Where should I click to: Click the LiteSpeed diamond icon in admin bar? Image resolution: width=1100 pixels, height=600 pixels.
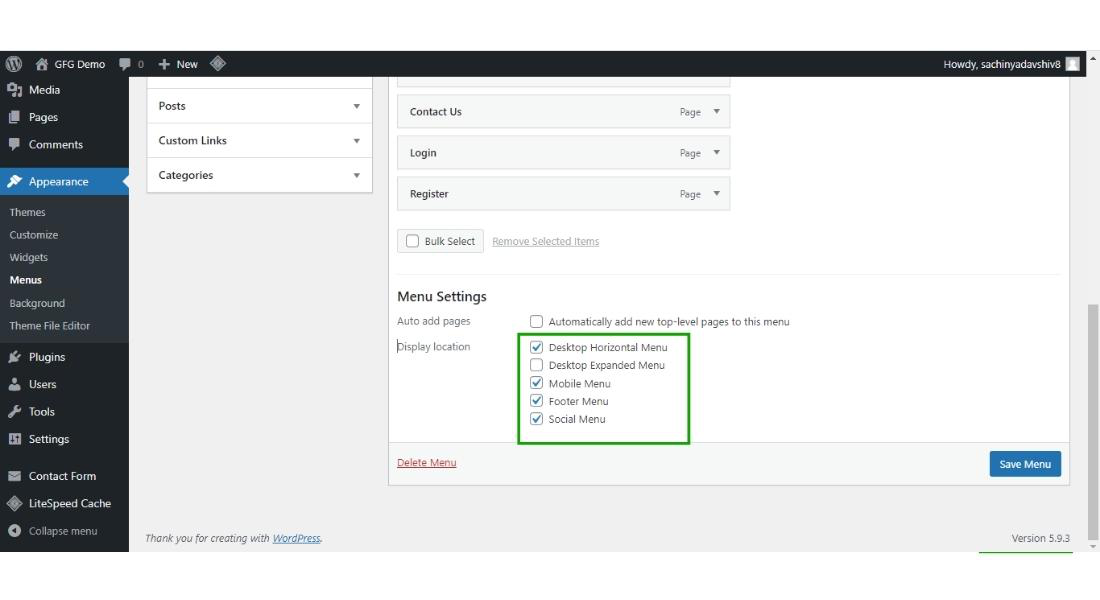[x=218, y=64]
